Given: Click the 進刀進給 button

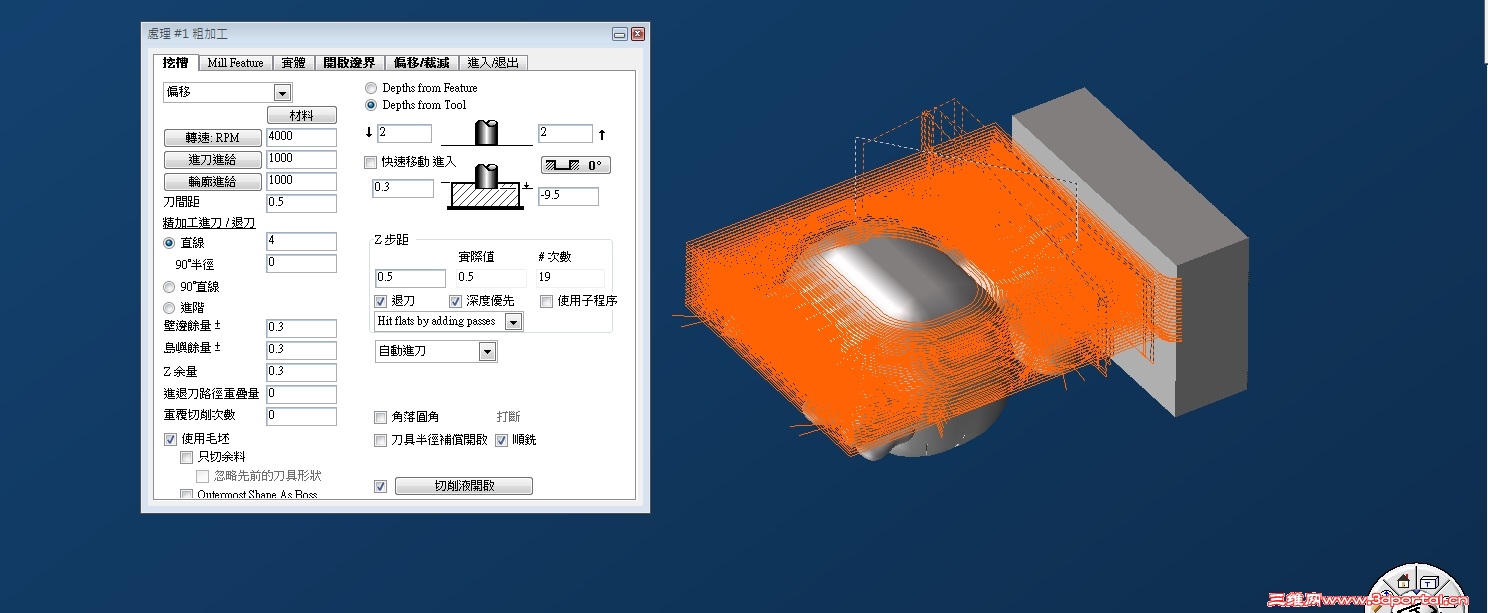Looking at the screenshot, I should pyautogui.click(x=212, y=160).
